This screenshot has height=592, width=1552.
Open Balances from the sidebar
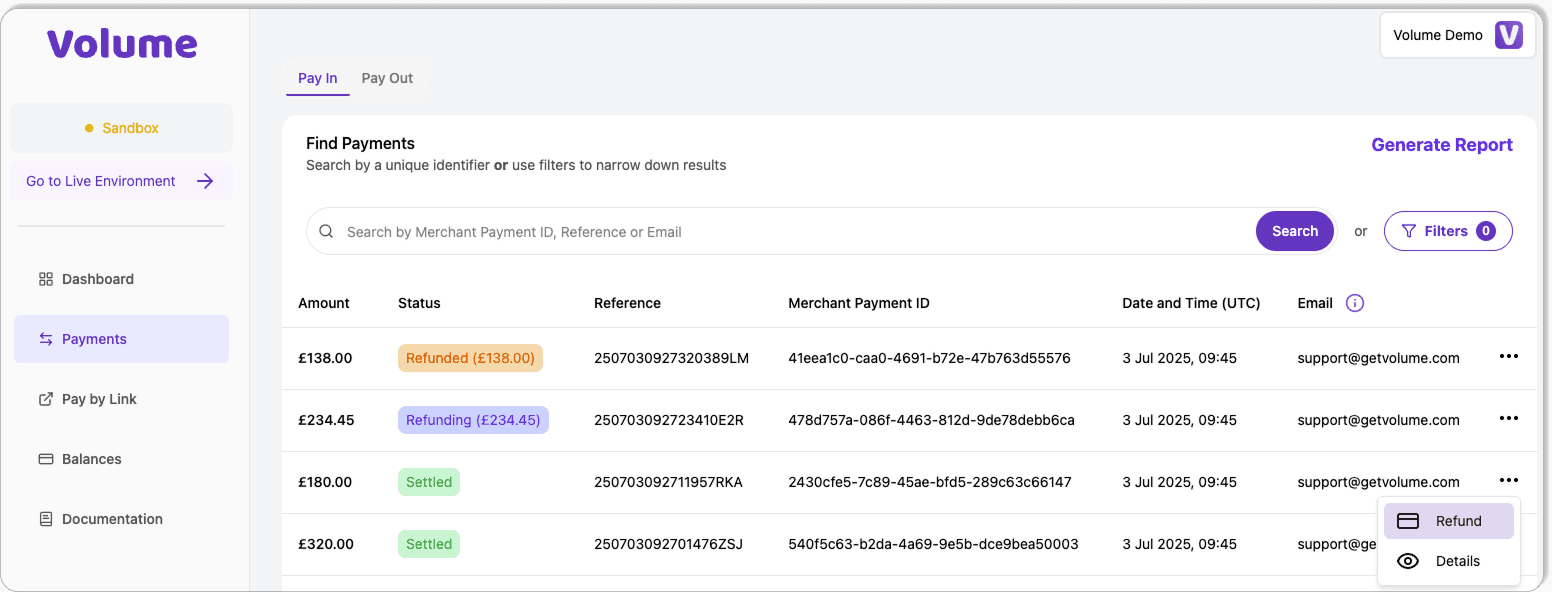point(121,459)
